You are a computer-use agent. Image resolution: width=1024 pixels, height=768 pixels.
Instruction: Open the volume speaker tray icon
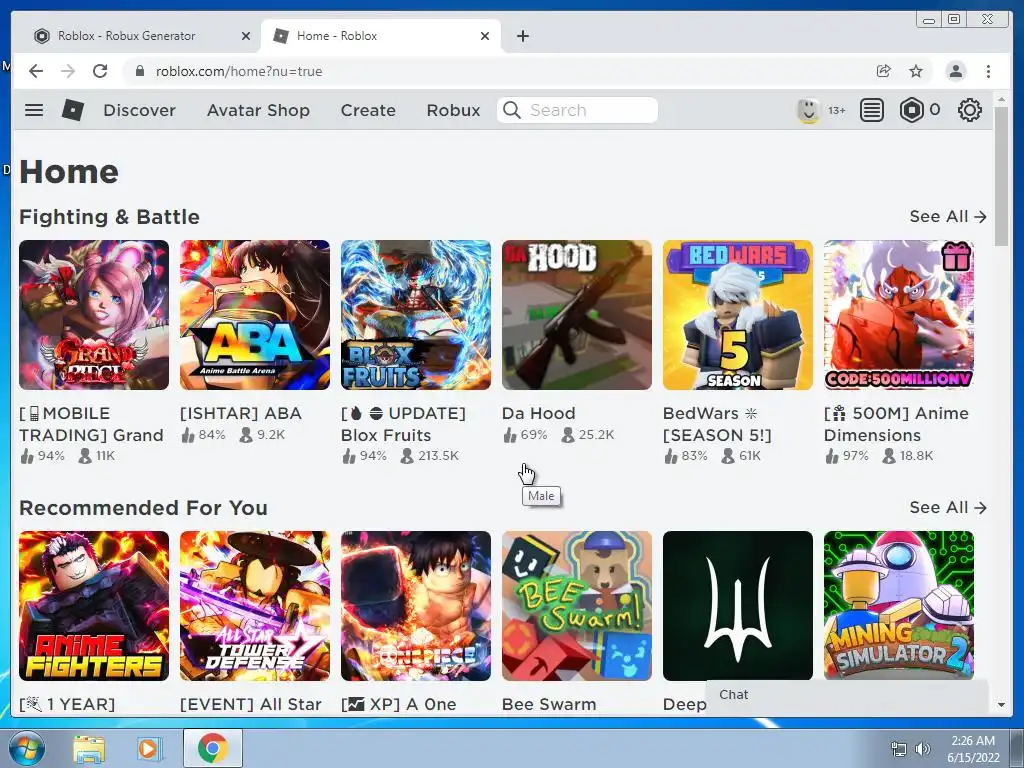coord(922,749)
